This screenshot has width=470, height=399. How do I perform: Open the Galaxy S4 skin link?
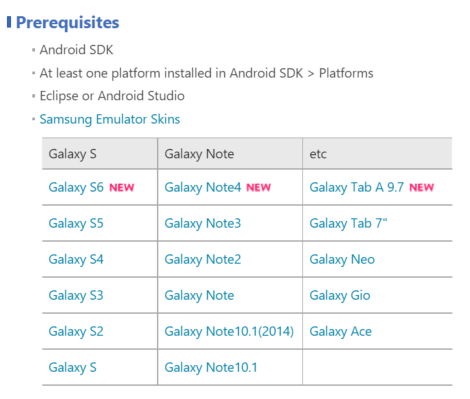[x=76, y=260]
